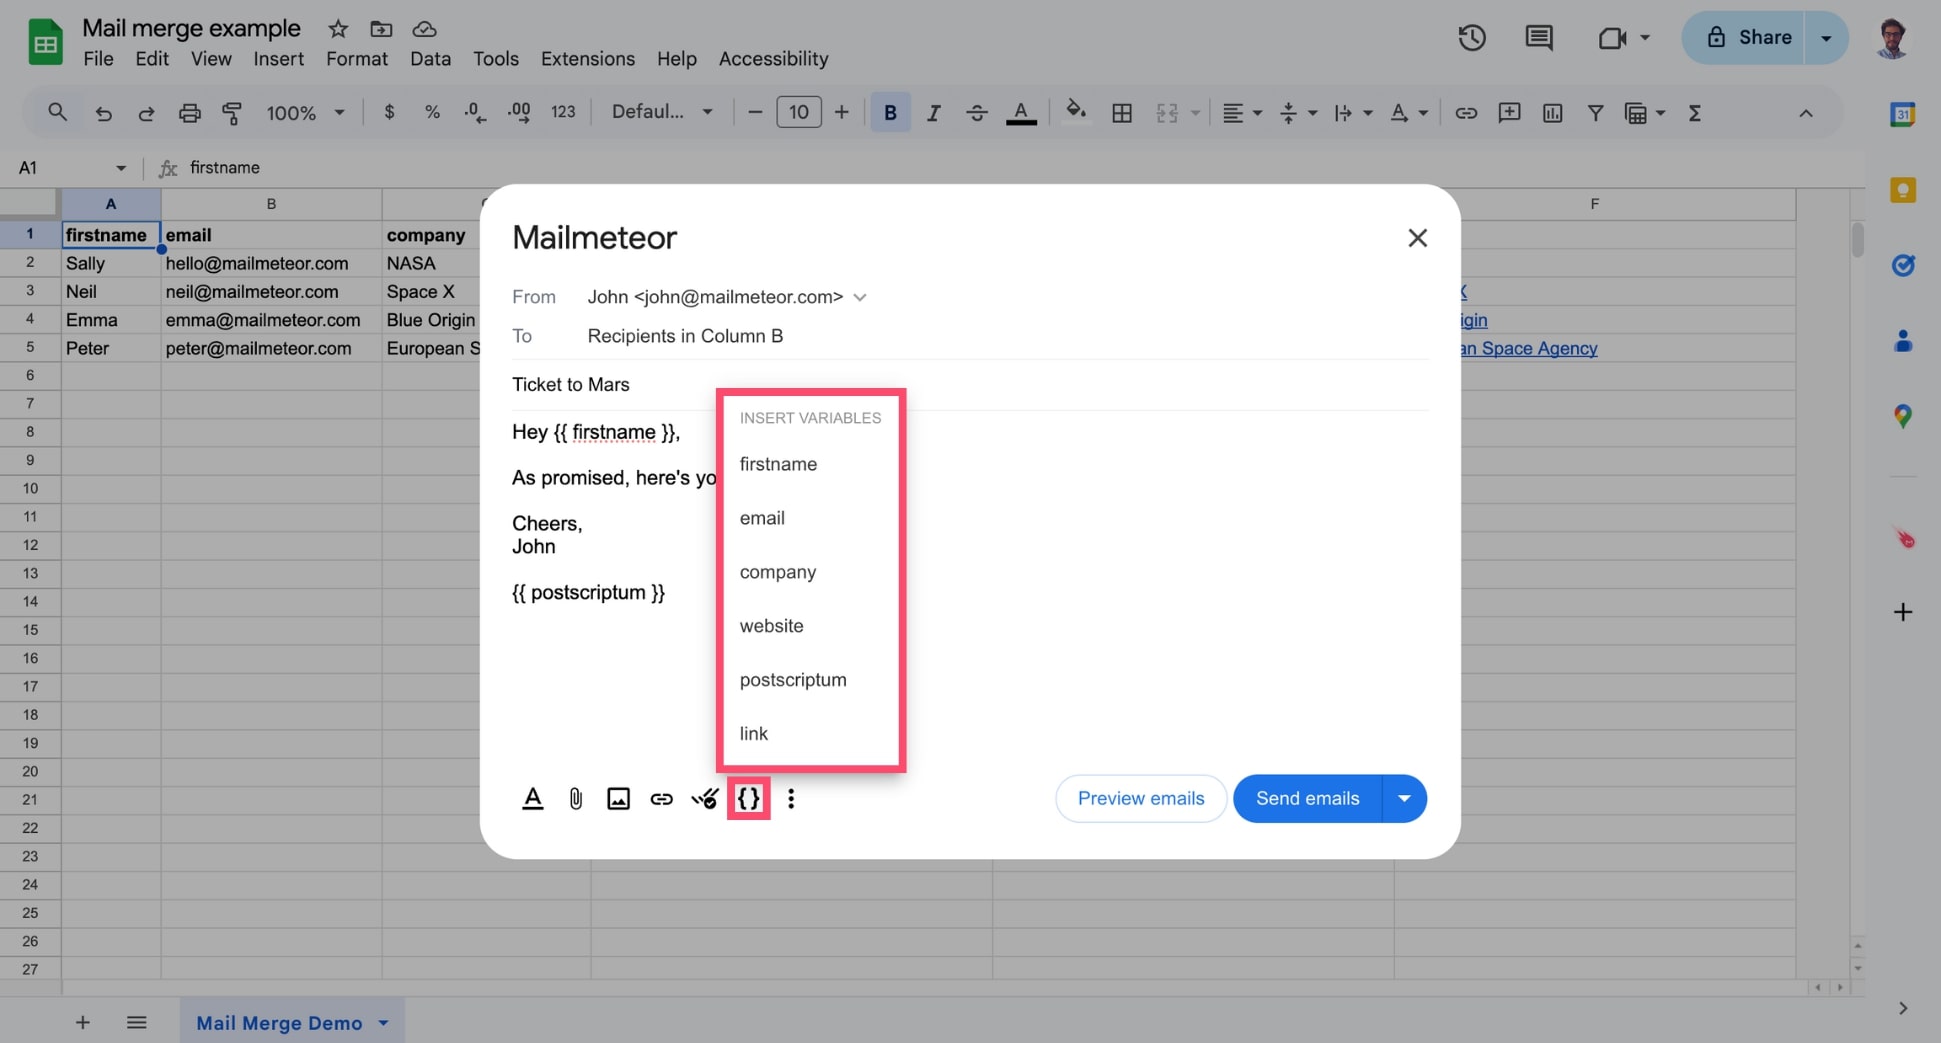
Task: Open Send emails dropdown arrow
Action: click(x=1404, y=798)
